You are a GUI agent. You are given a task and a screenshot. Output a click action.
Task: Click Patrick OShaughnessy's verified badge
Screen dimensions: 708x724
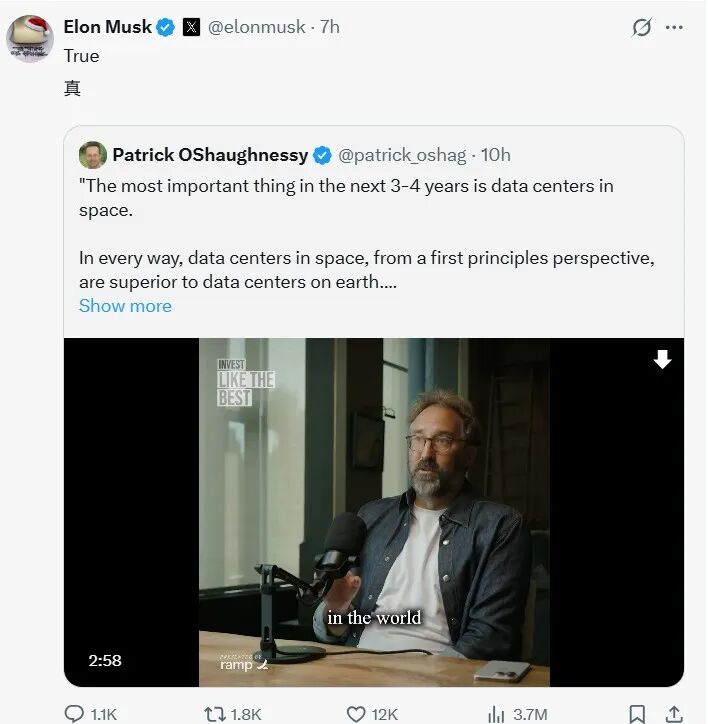click(x=323, y=155)
